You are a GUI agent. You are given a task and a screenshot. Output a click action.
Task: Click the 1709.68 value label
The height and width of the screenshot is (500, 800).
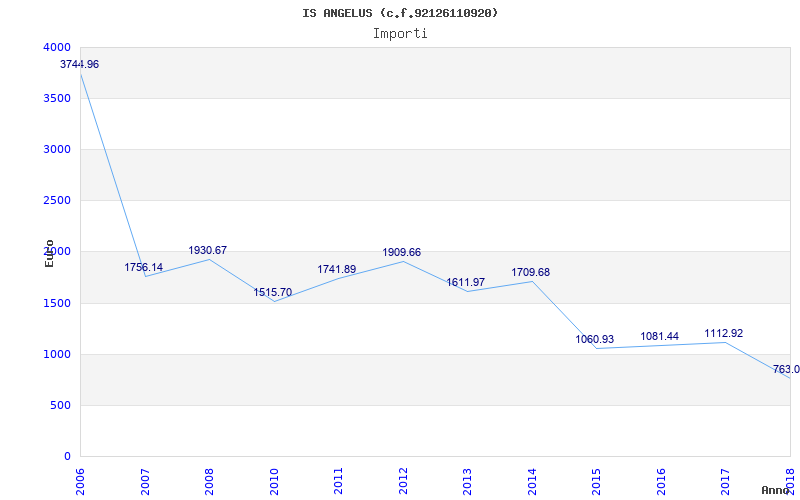coord(531,272)
